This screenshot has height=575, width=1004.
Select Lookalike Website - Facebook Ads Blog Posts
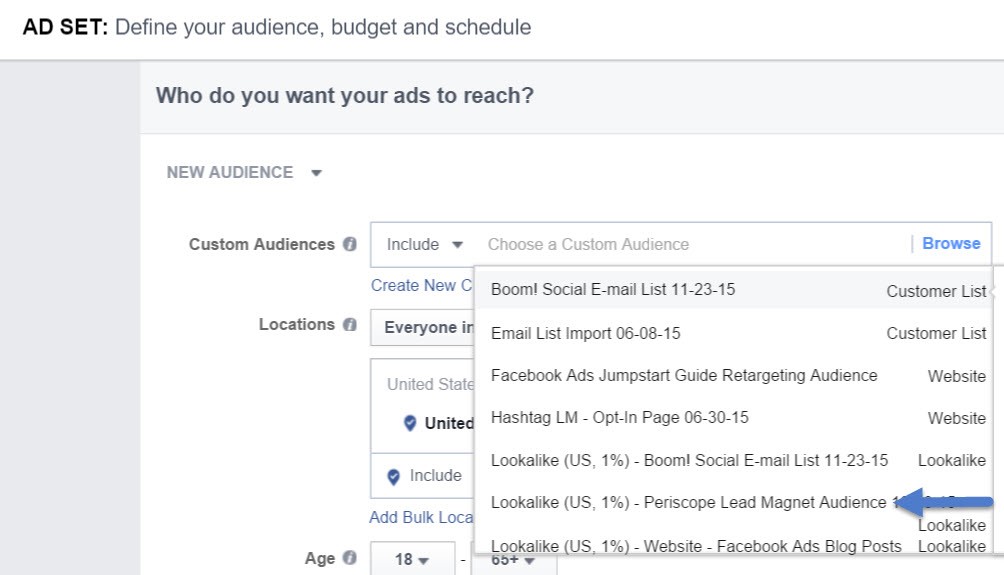coord(734,546)
